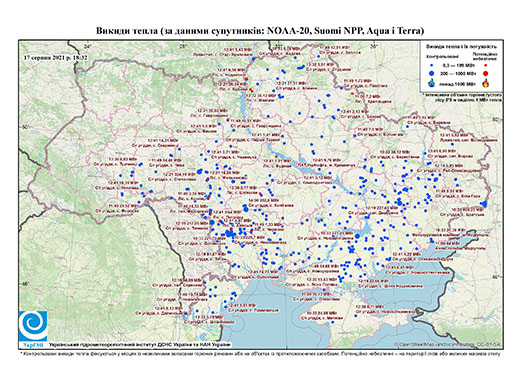Click the УкрГМІ text under the logo
The width and height of the screenshot is (520, 368).
point(33,345)
